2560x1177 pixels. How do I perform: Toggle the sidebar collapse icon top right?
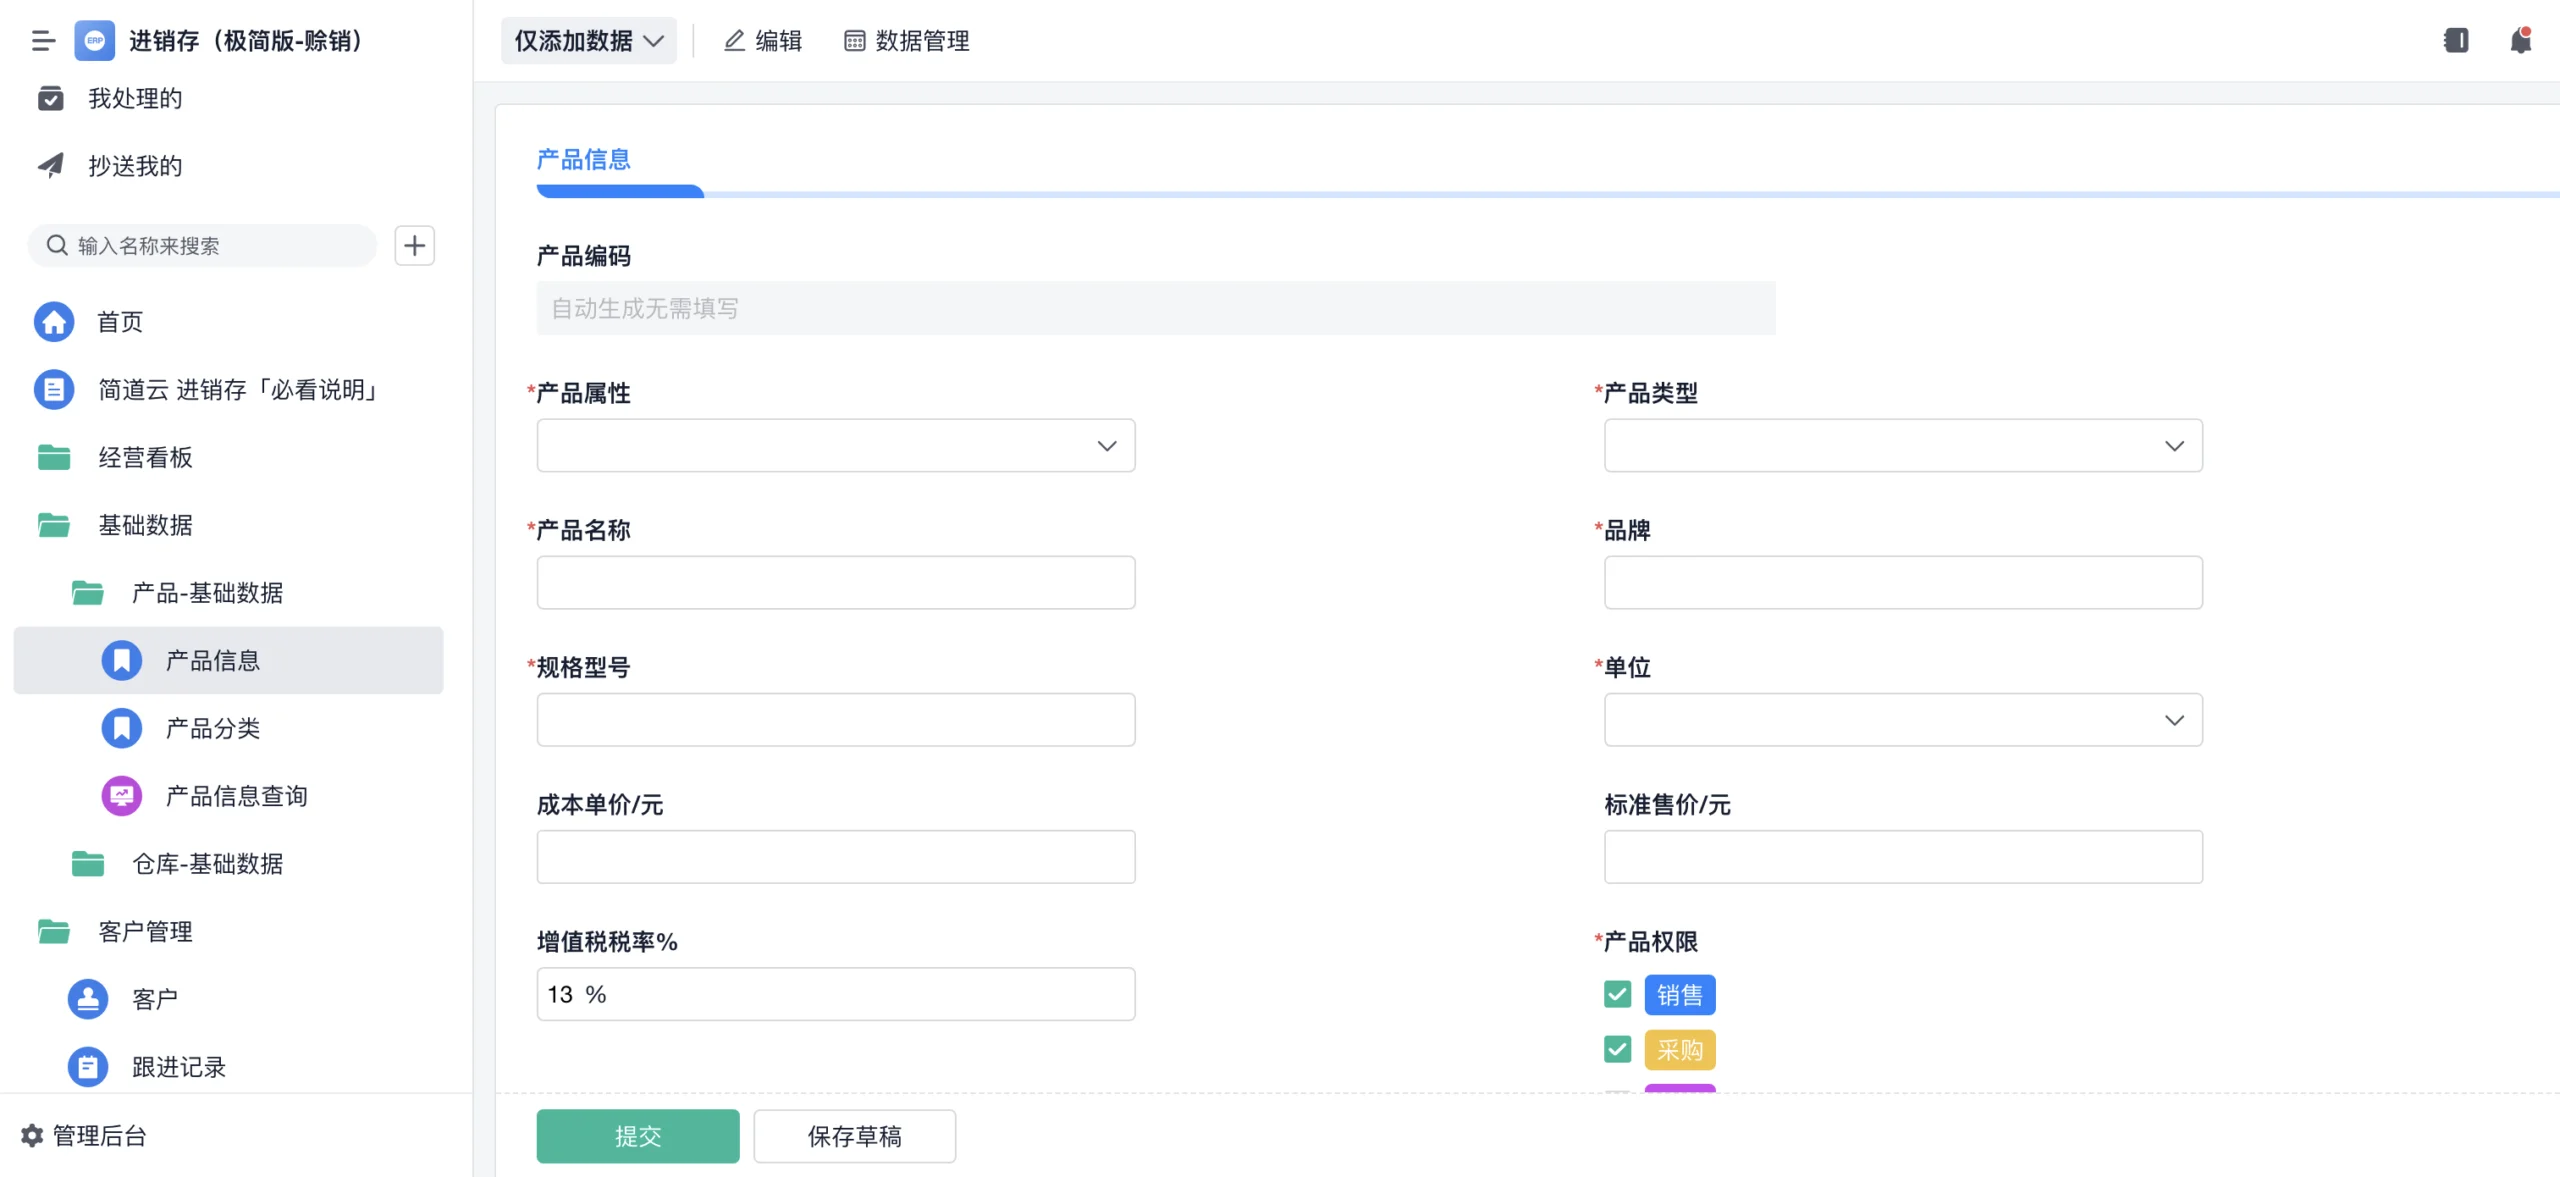click(2457, 40)
